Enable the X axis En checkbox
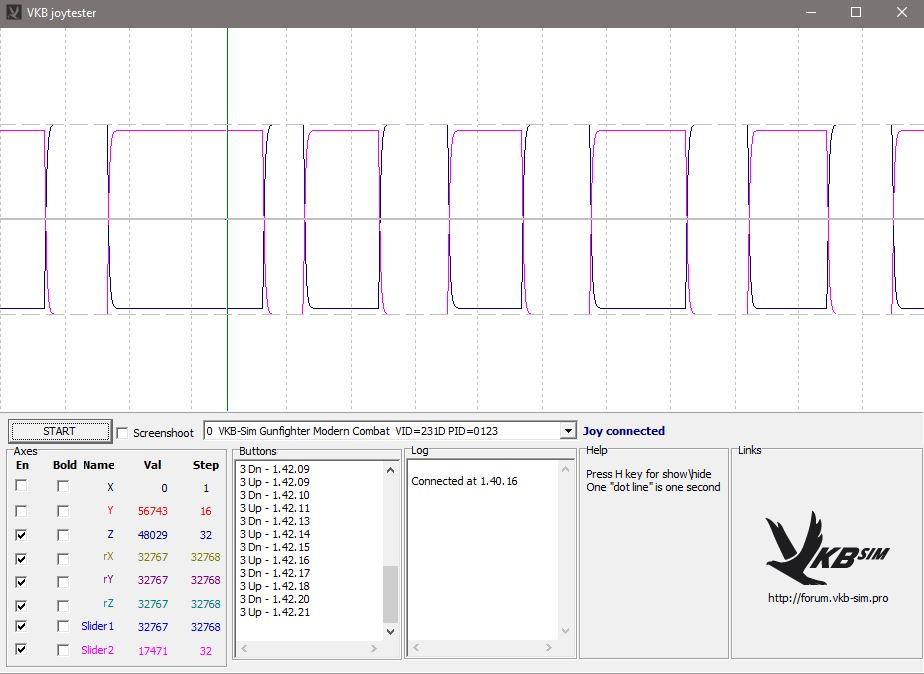 click(21, 487)
